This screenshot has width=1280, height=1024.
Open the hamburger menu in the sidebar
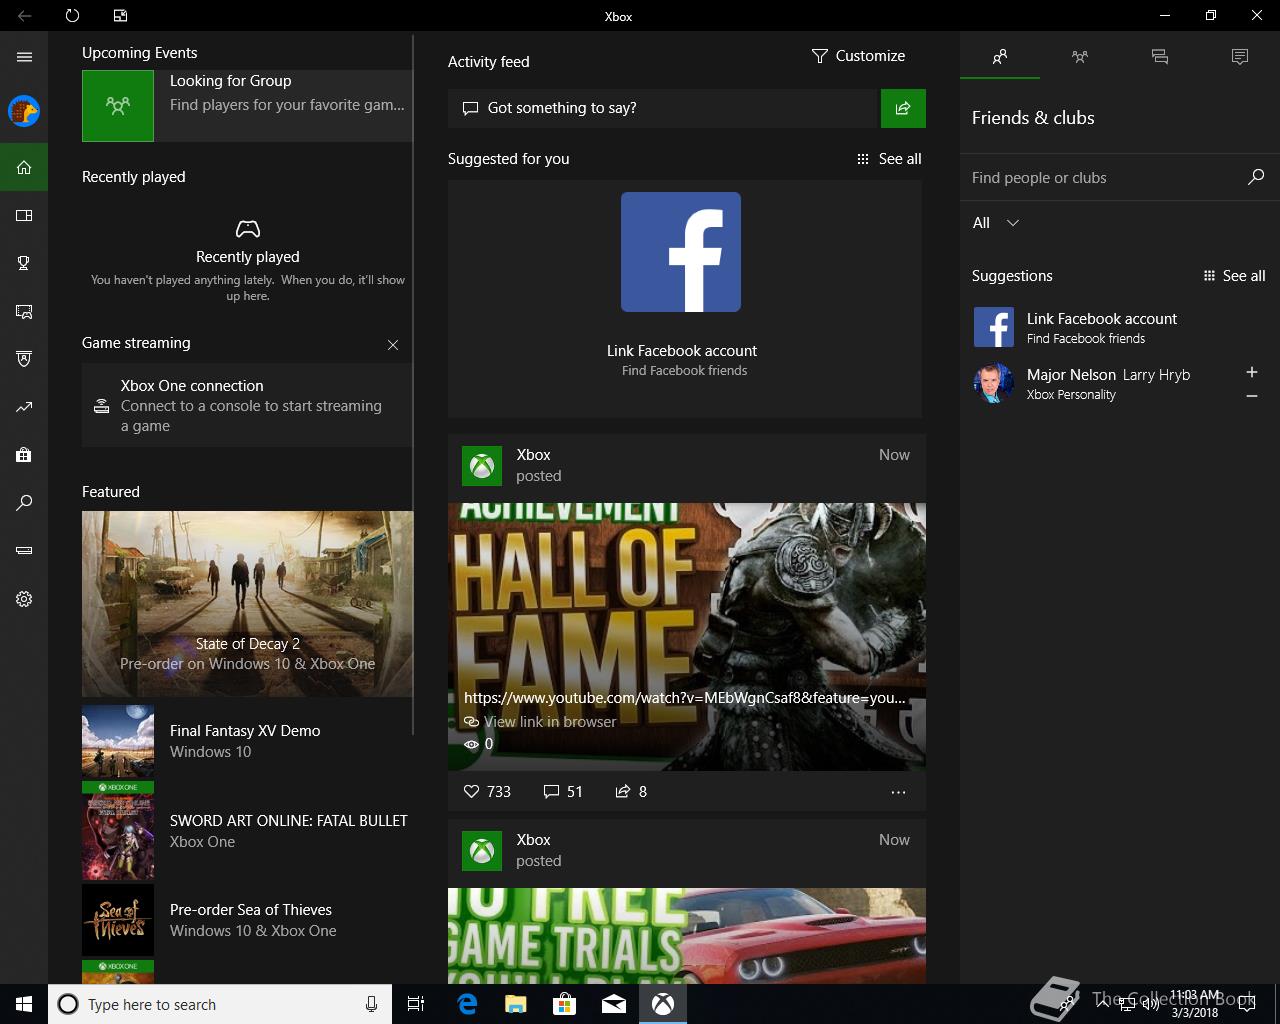(x=24, y=57)
